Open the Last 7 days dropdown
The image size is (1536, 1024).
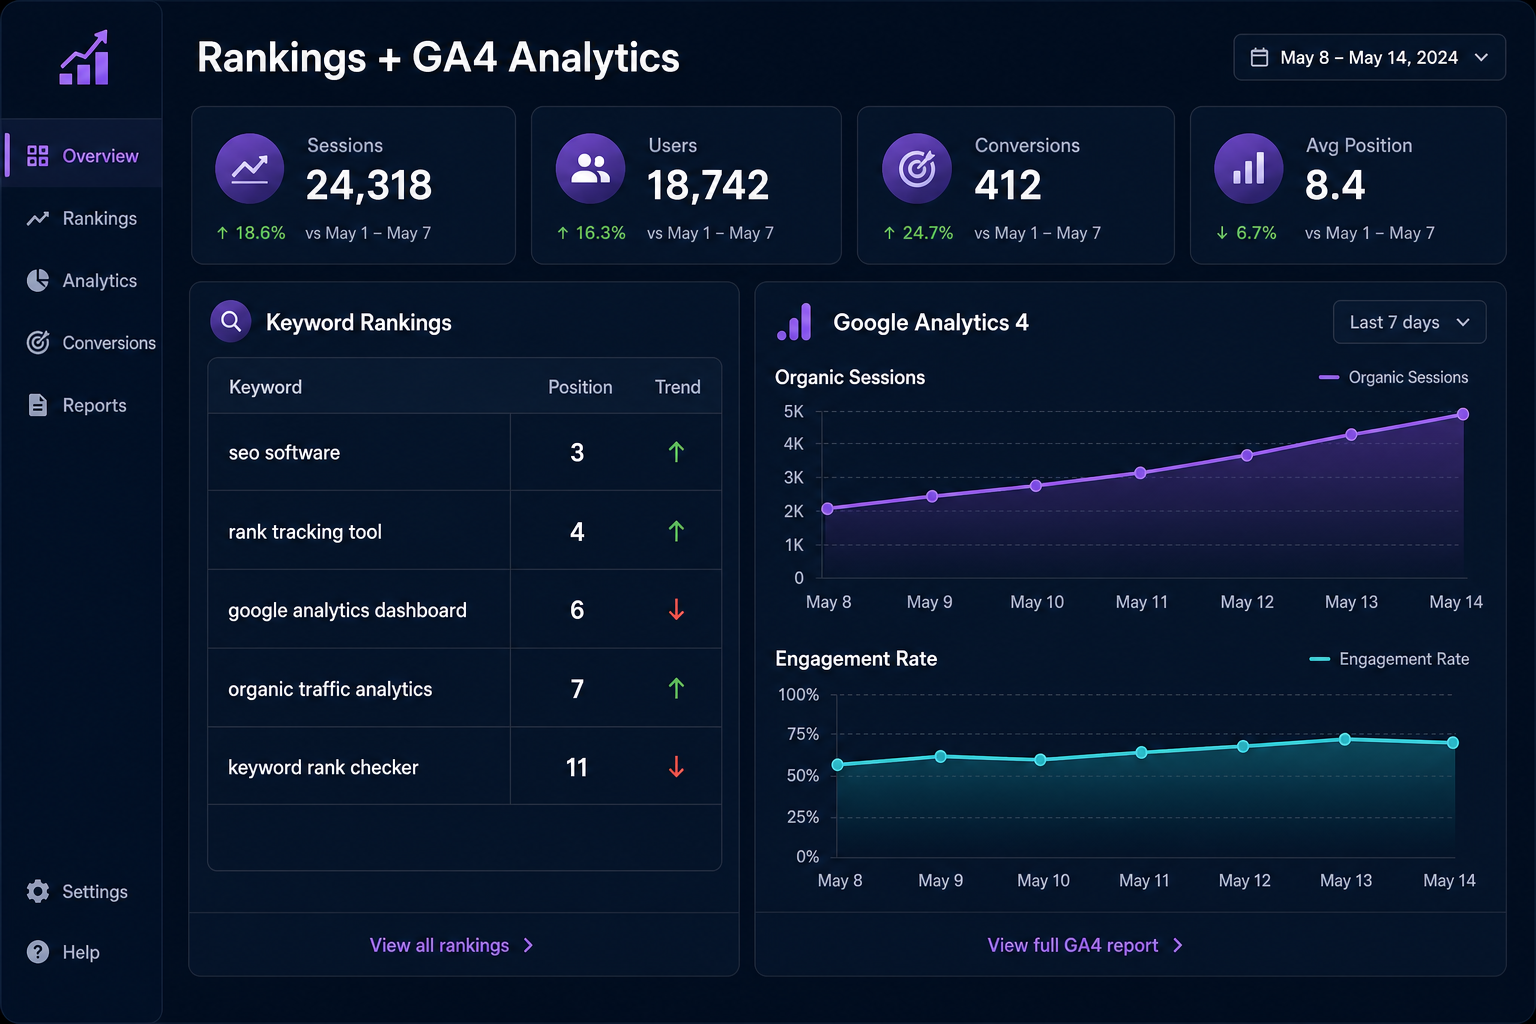[1409, 322]
